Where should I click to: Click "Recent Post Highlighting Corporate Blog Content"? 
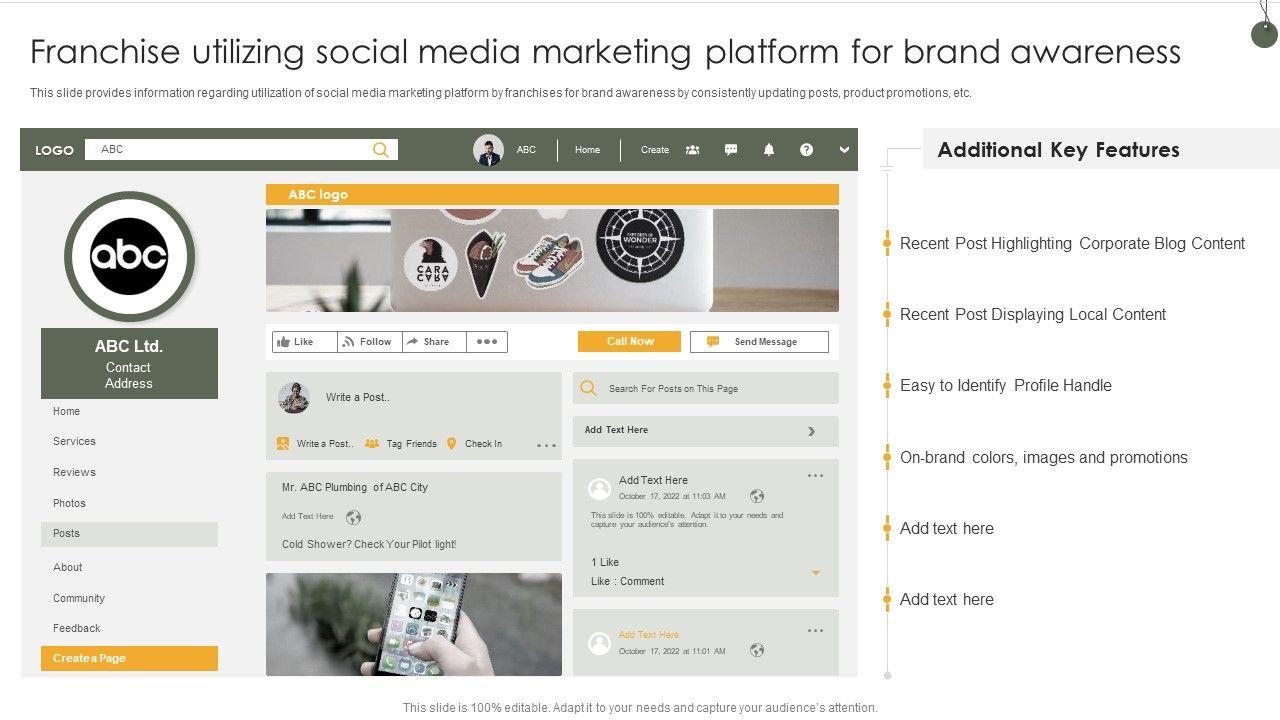point(1072,243)
